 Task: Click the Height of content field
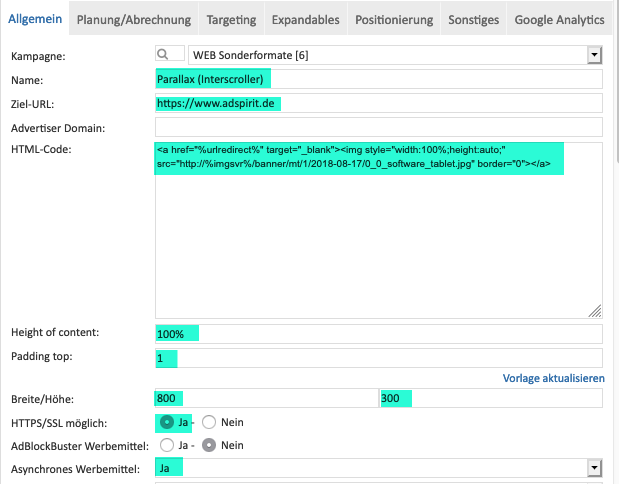379,334
